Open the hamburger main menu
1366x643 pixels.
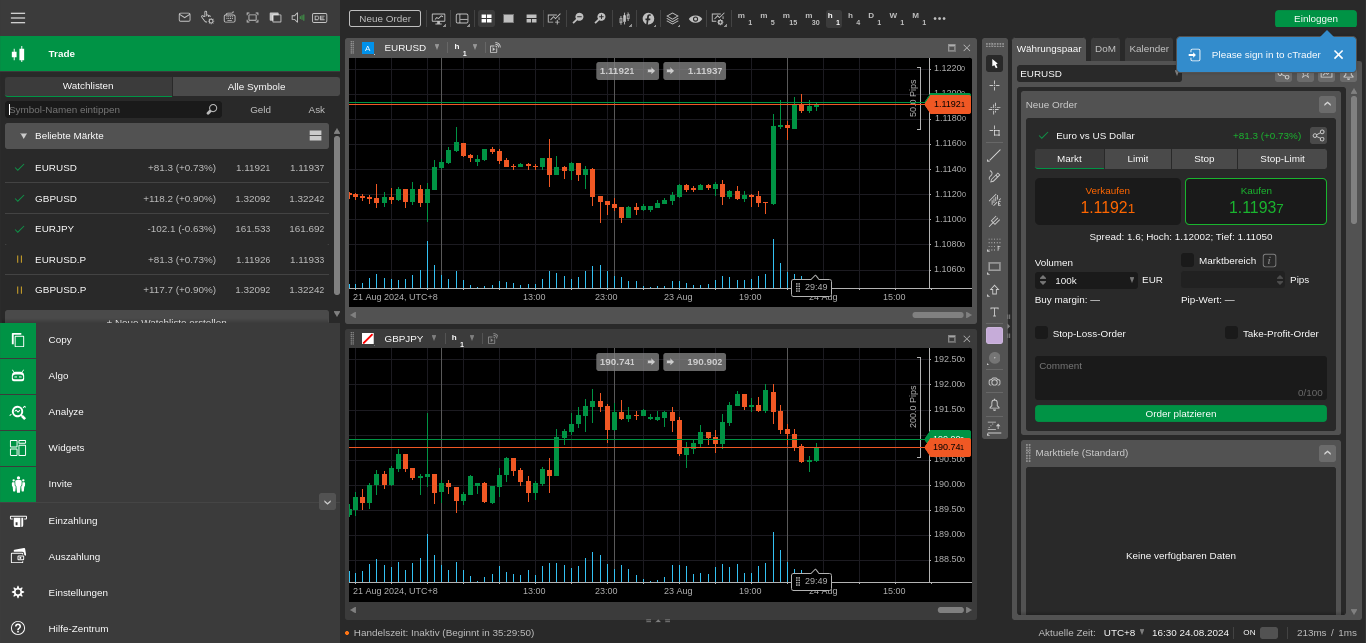pyautogui.click(x=18, y=18)
